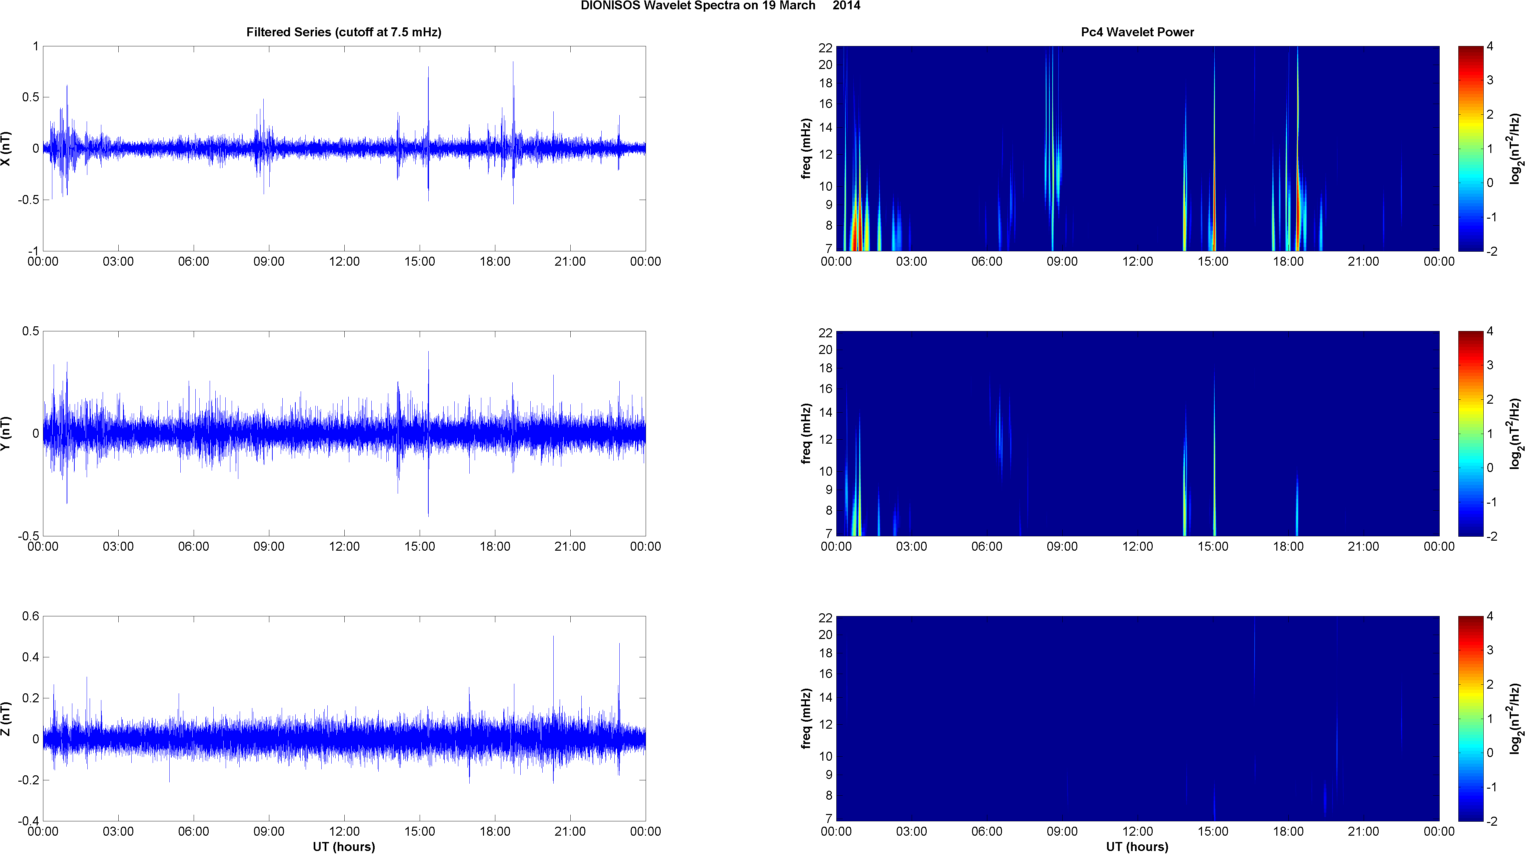Viewport: 1525px width, 854px height.
Task: Click freq (mHz) label of the top spectrogram
Action: (x=806, y=148)
